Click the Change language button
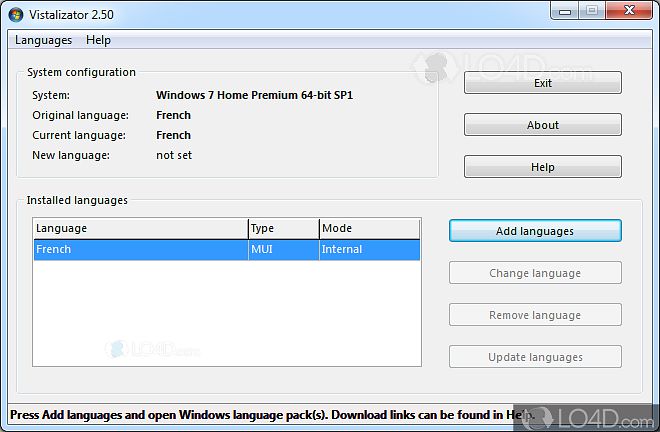The width and height of the screenshot is (660, 432). pyautogui.click(x=535, y=273)
